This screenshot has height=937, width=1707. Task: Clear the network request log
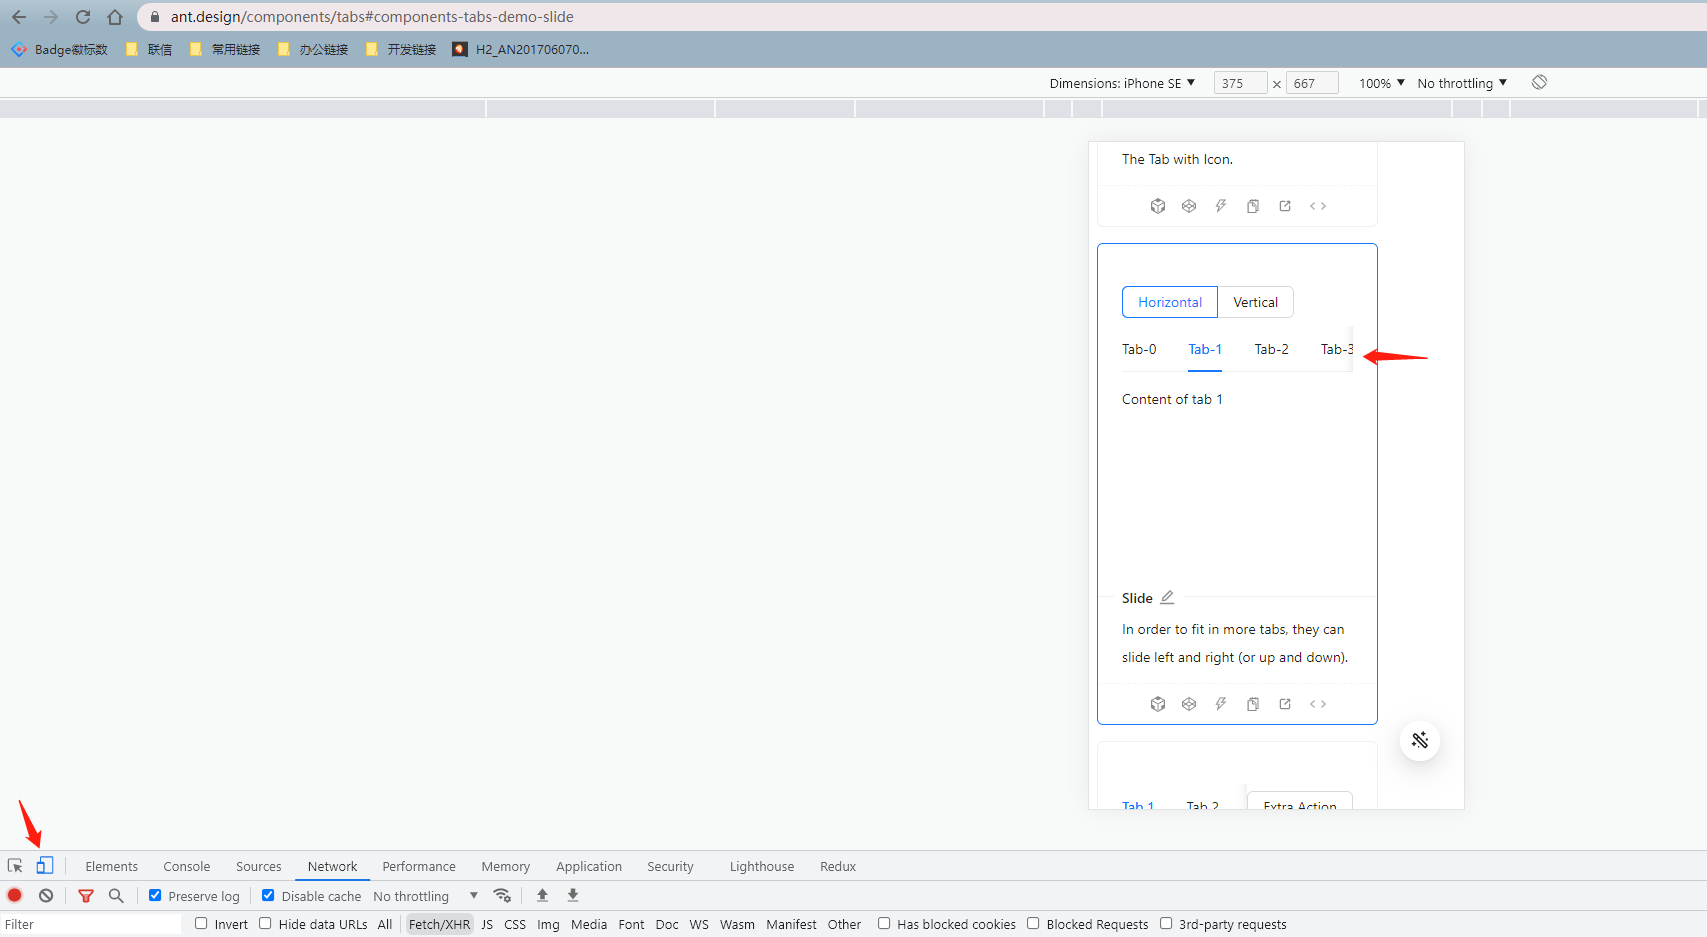pyautogui.click(x=45, y=895)
